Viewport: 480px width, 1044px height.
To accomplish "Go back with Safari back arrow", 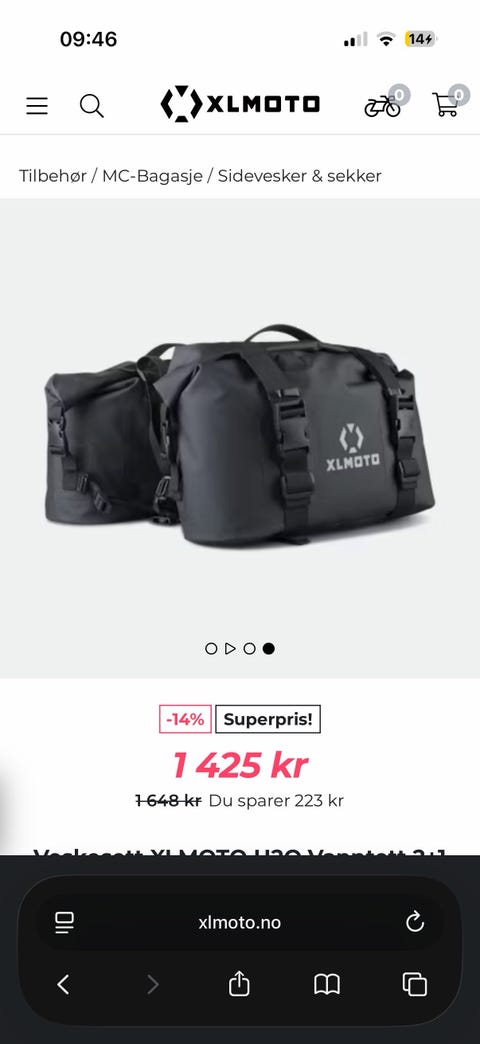I will pos(63,984).
